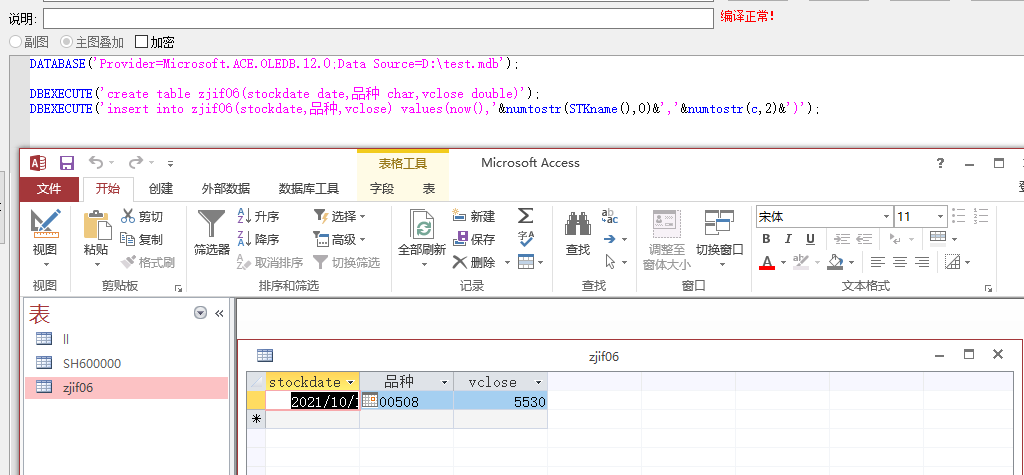Select the 副图 radio button
The height and width of the screenshot is (475, 1024).
pos(16,42)
